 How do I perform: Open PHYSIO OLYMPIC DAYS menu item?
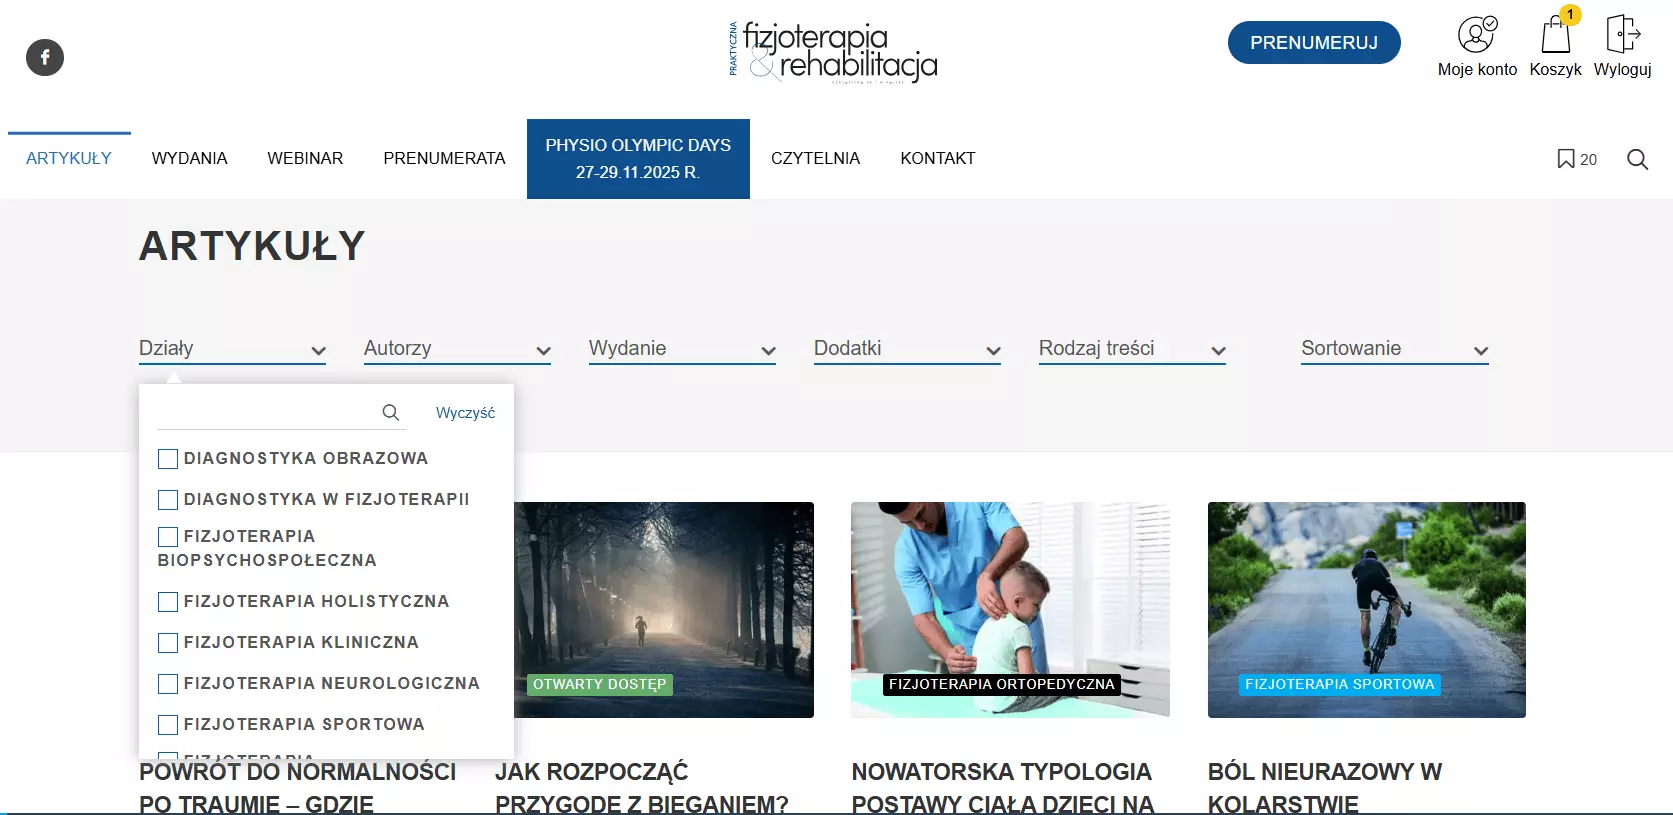pos(638,159)
